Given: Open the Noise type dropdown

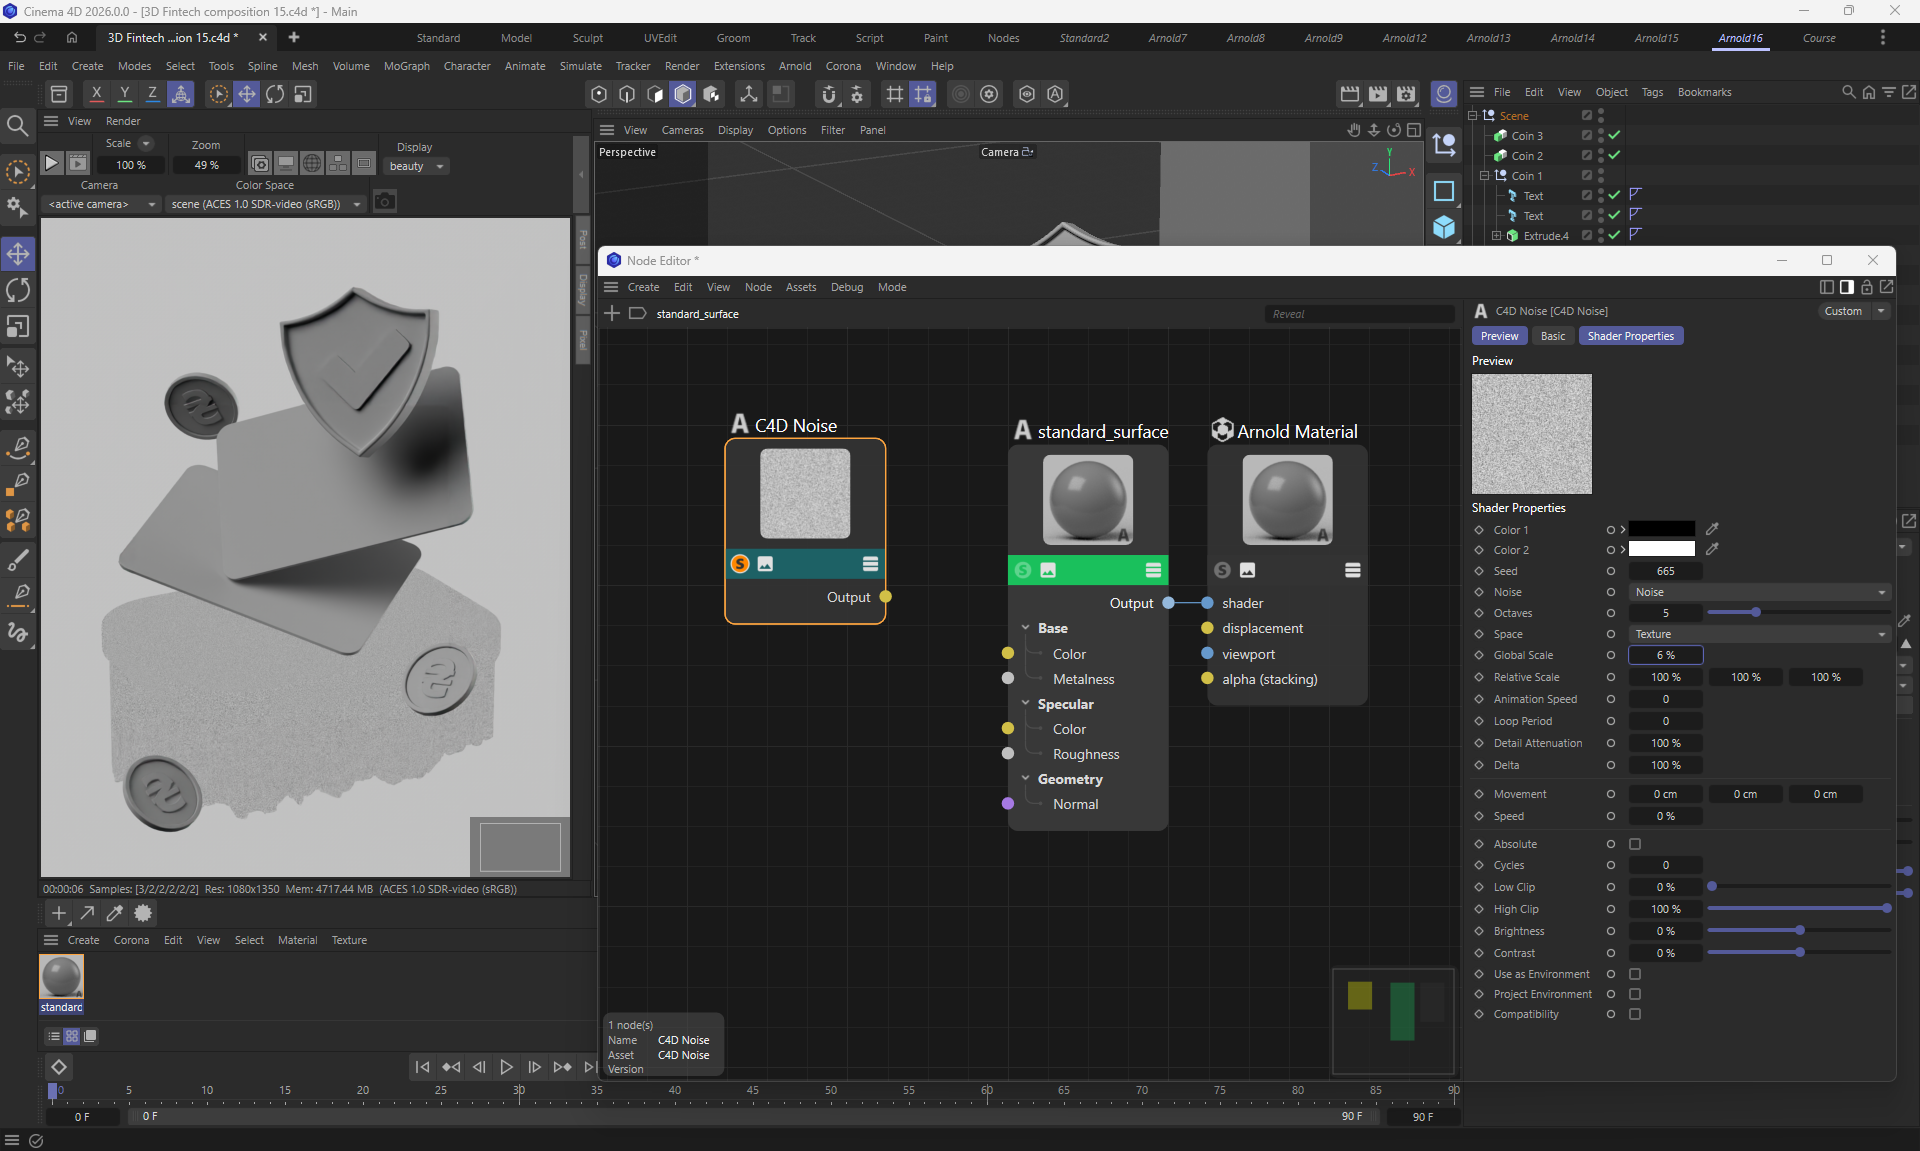Looking at the screenshot, I should coord(1759,592).
